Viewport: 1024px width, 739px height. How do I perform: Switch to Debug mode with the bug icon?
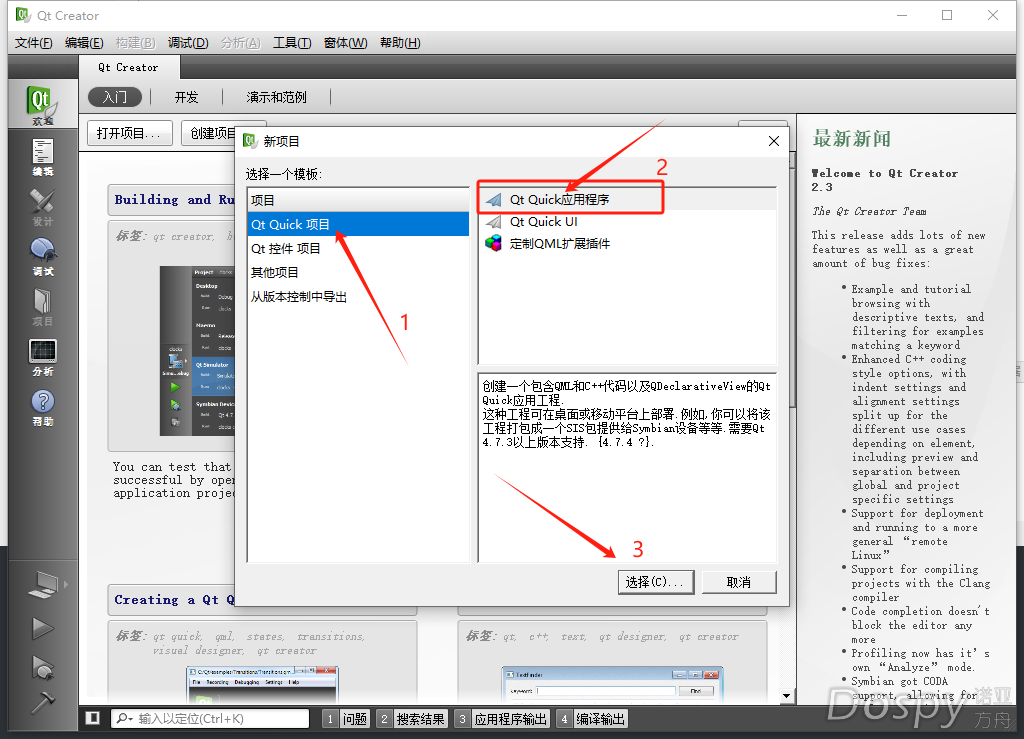(x=42, y=257)
